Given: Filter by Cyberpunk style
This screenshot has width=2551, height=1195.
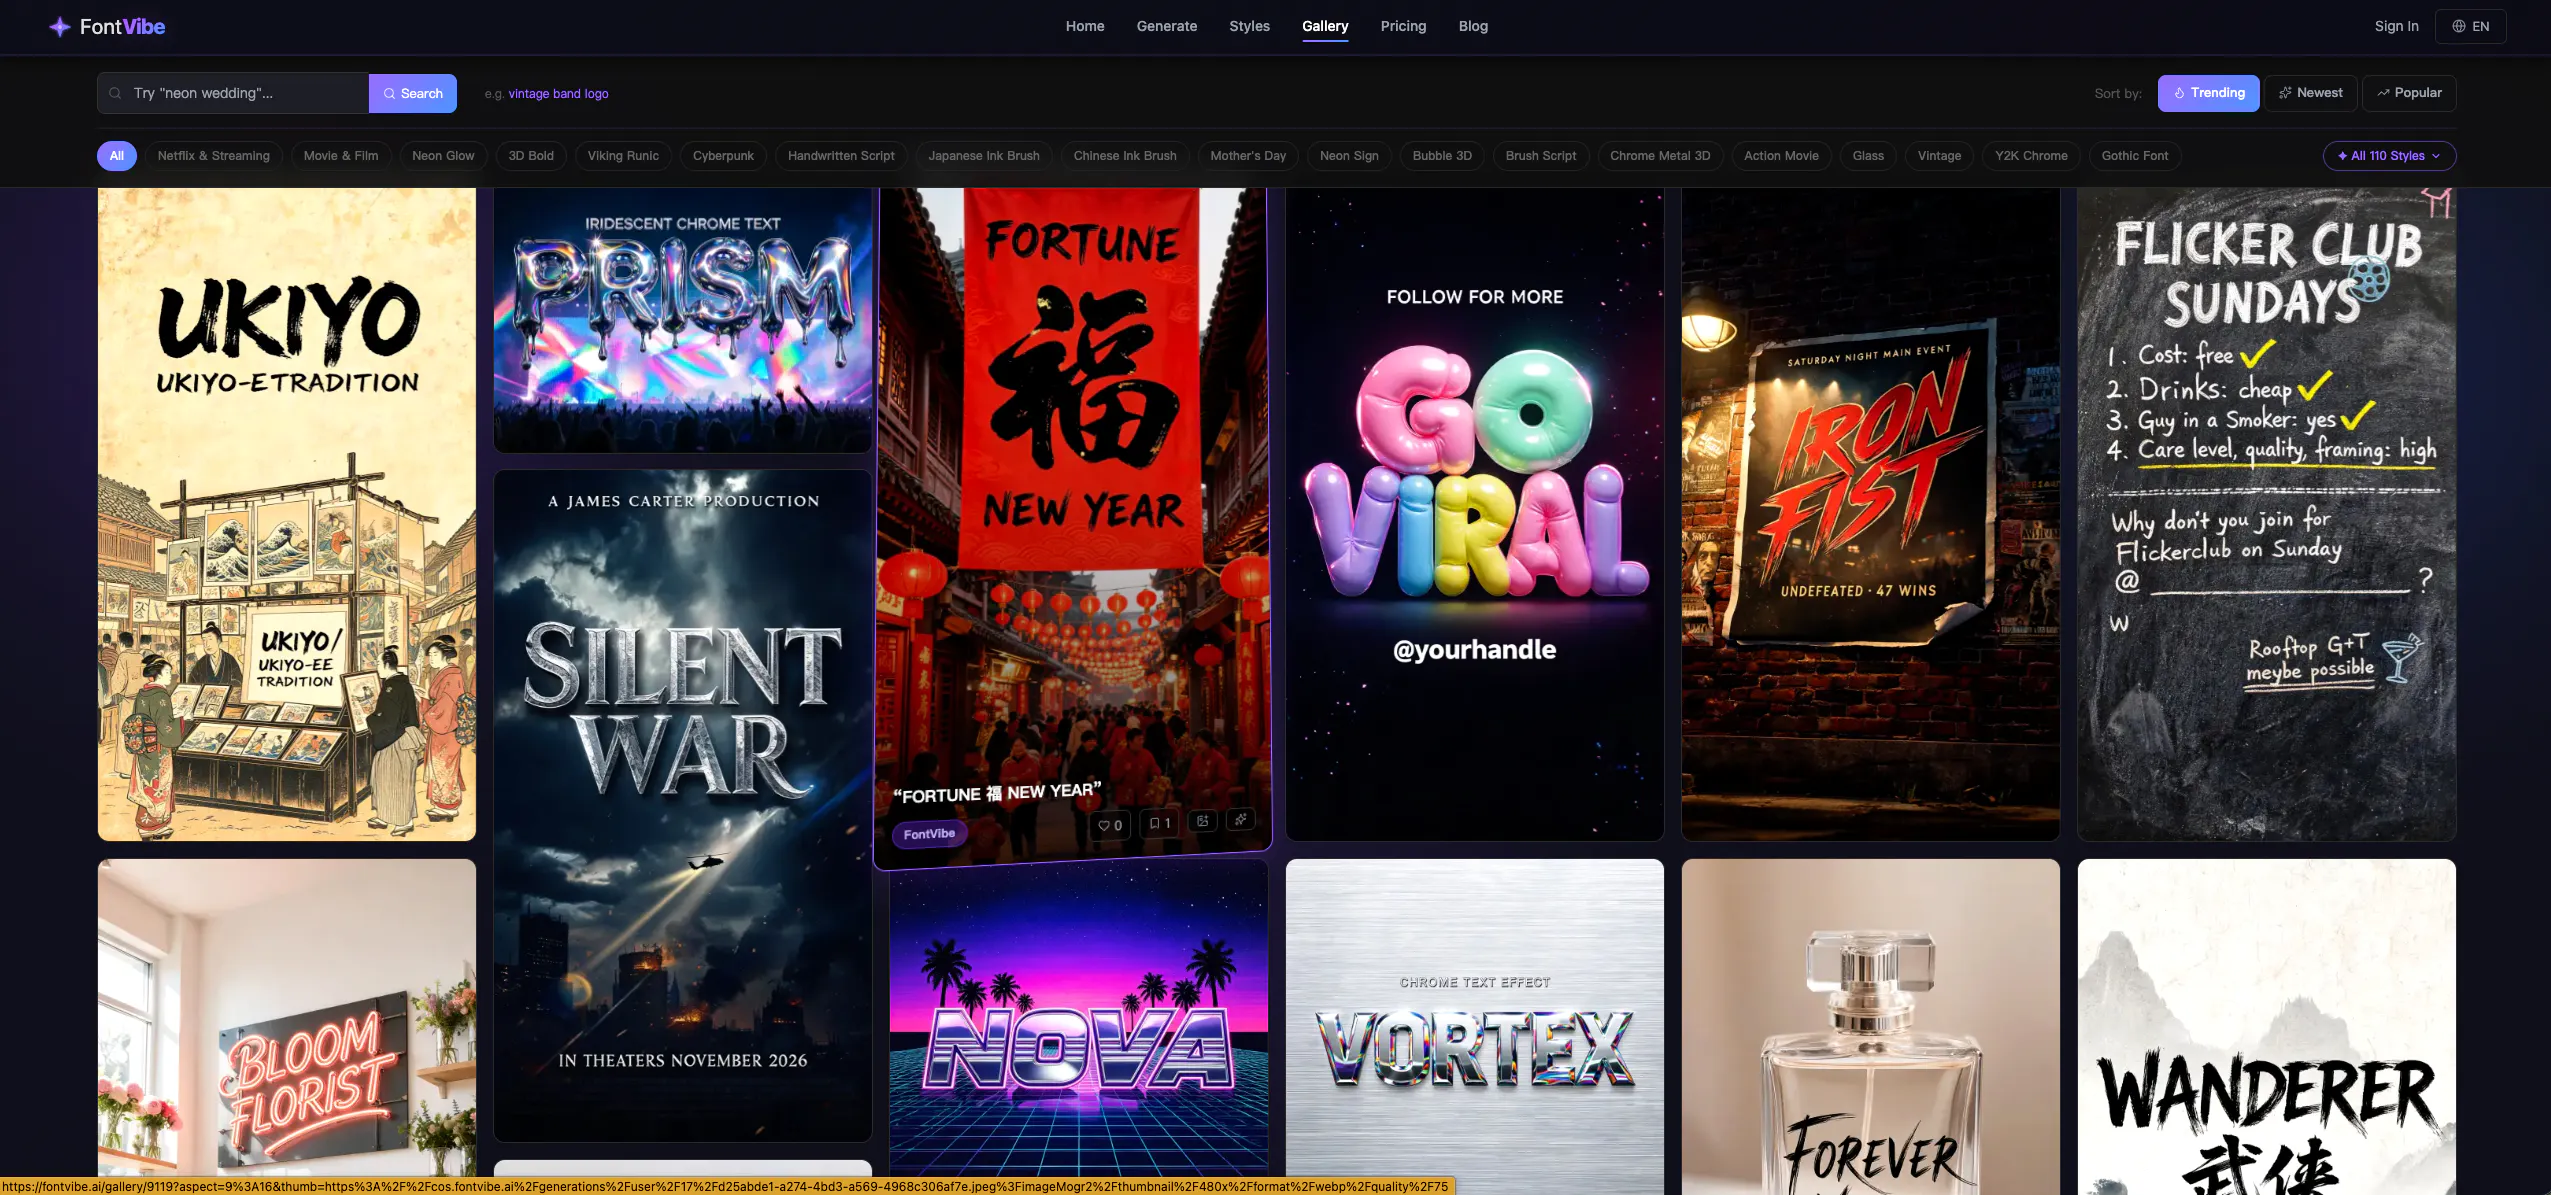Looking at the screenshot, I should [723, 156].
